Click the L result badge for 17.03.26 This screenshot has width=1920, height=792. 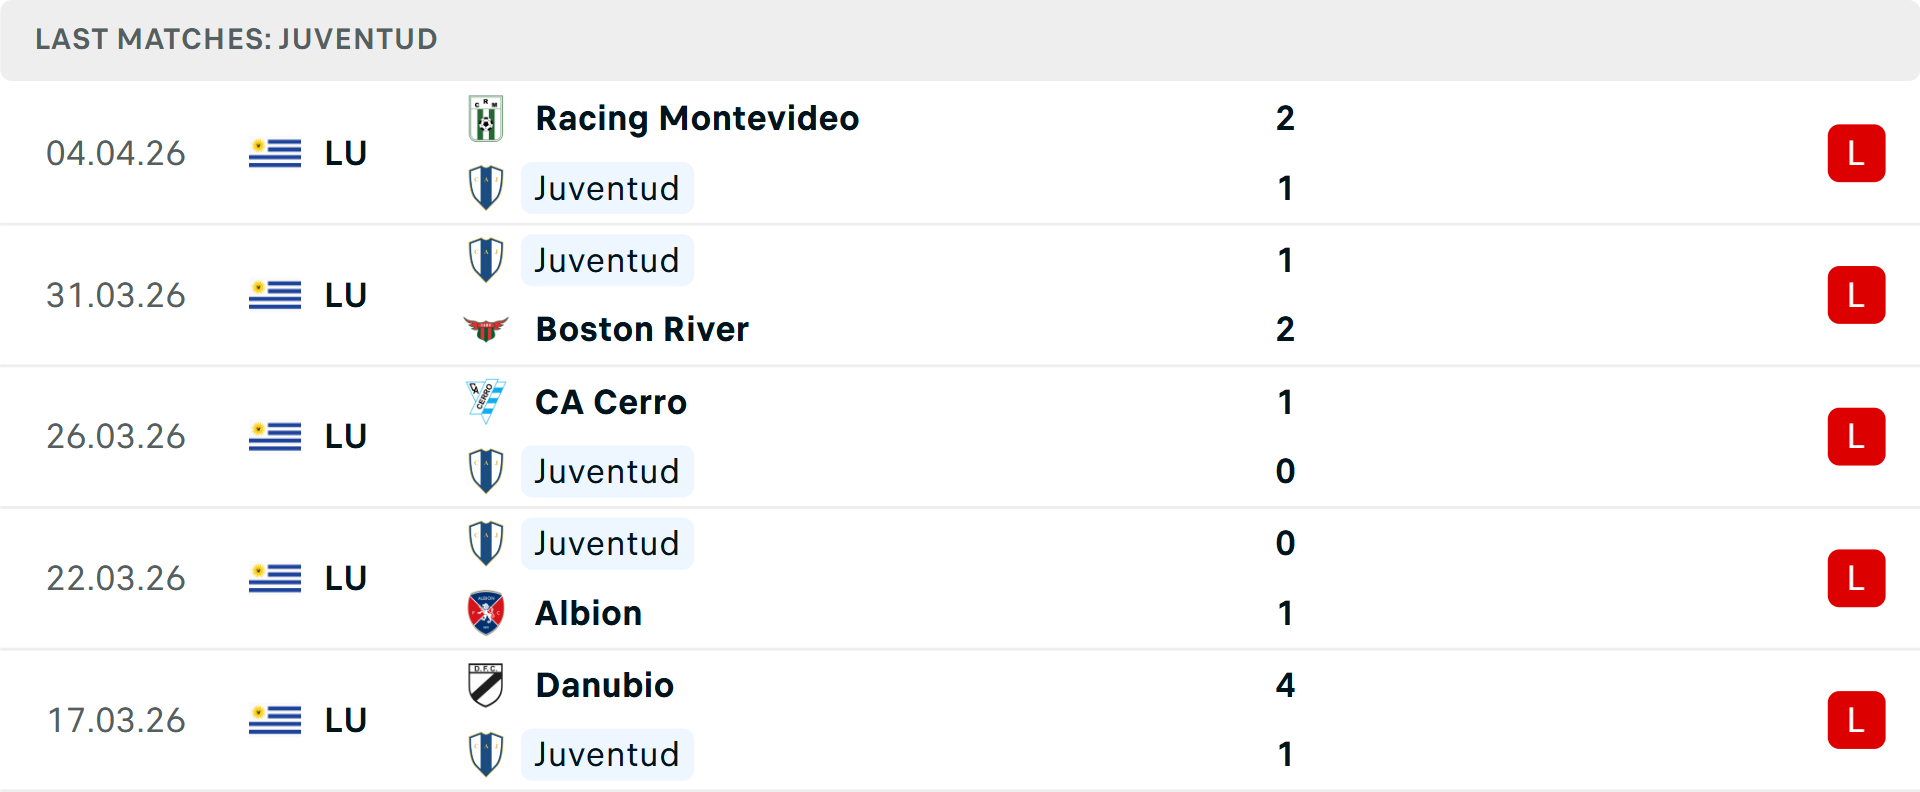click(1856, 720)
